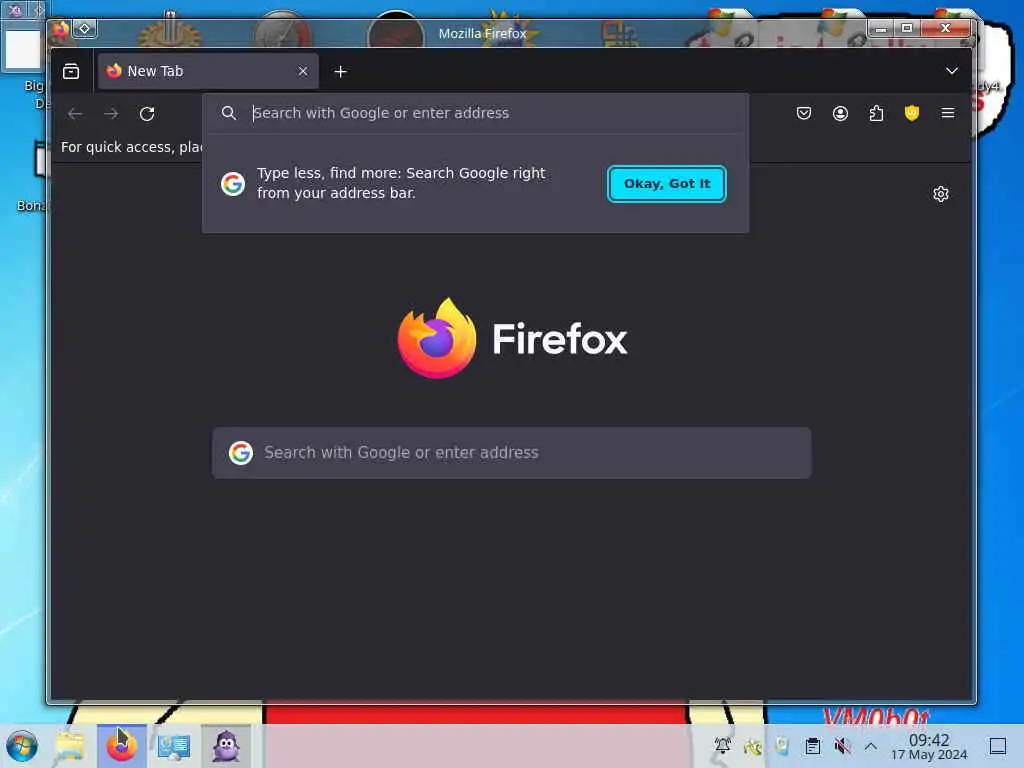Open the Extensions puzzle icon
The image size is (1024, 768).
[x=876, y=114]
